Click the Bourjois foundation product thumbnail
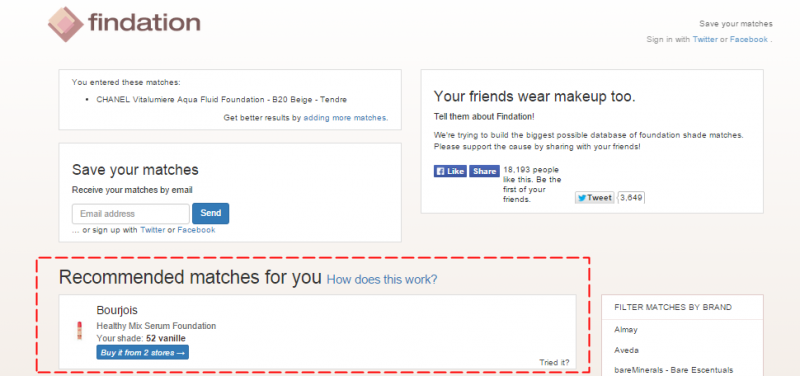 [79, 331]
